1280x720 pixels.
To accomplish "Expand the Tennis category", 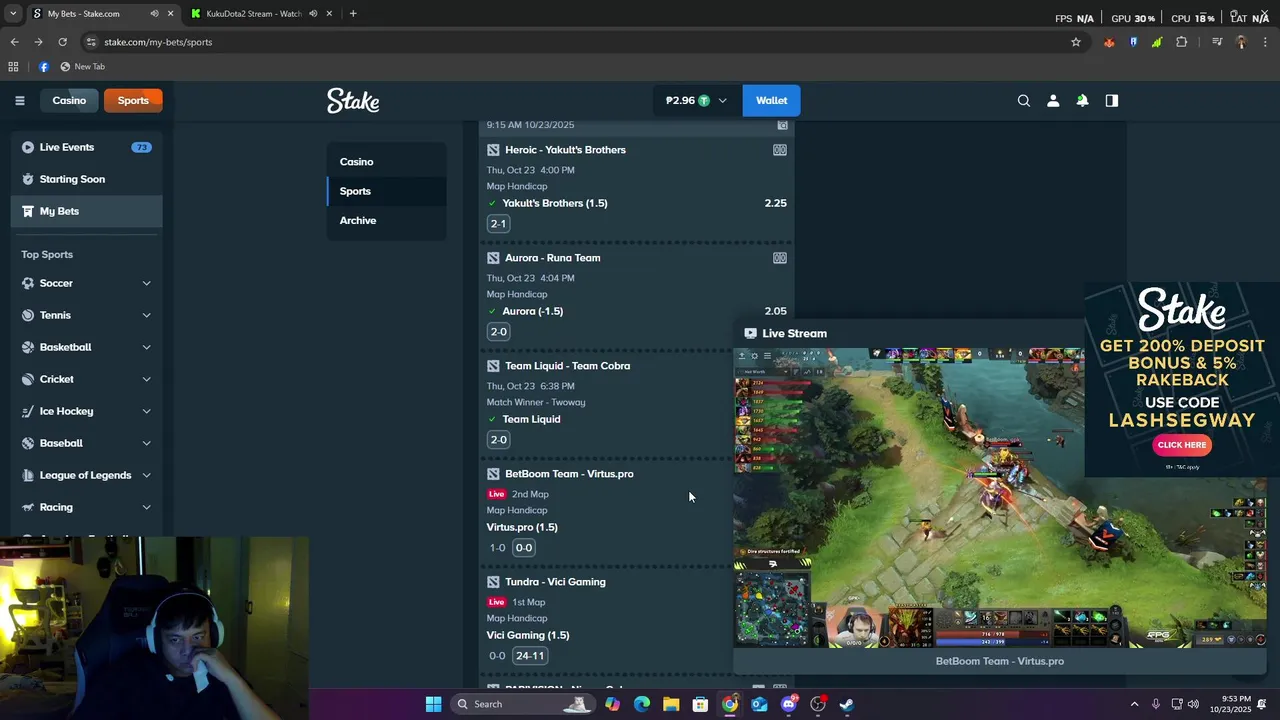I will tap(146, 315).
